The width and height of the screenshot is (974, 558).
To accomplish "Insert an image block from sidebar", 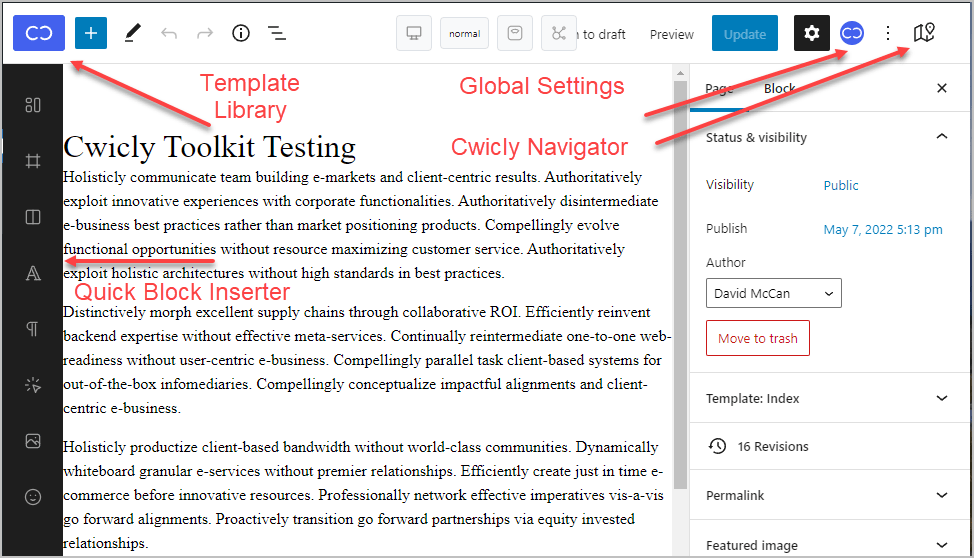I will tap(33, 440).
